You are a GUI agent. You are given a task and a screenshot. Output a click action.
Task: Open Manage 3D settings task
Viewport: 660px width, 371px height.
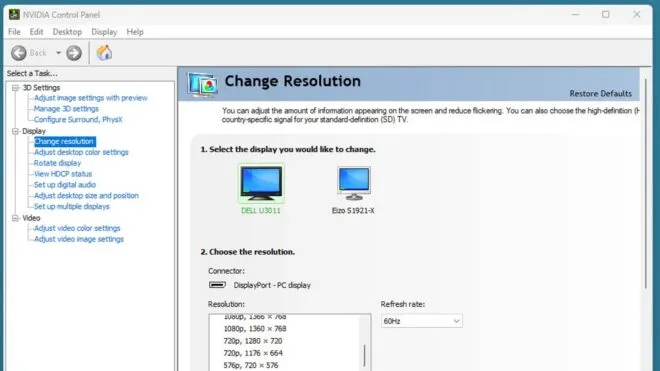[x=66, y=109]
